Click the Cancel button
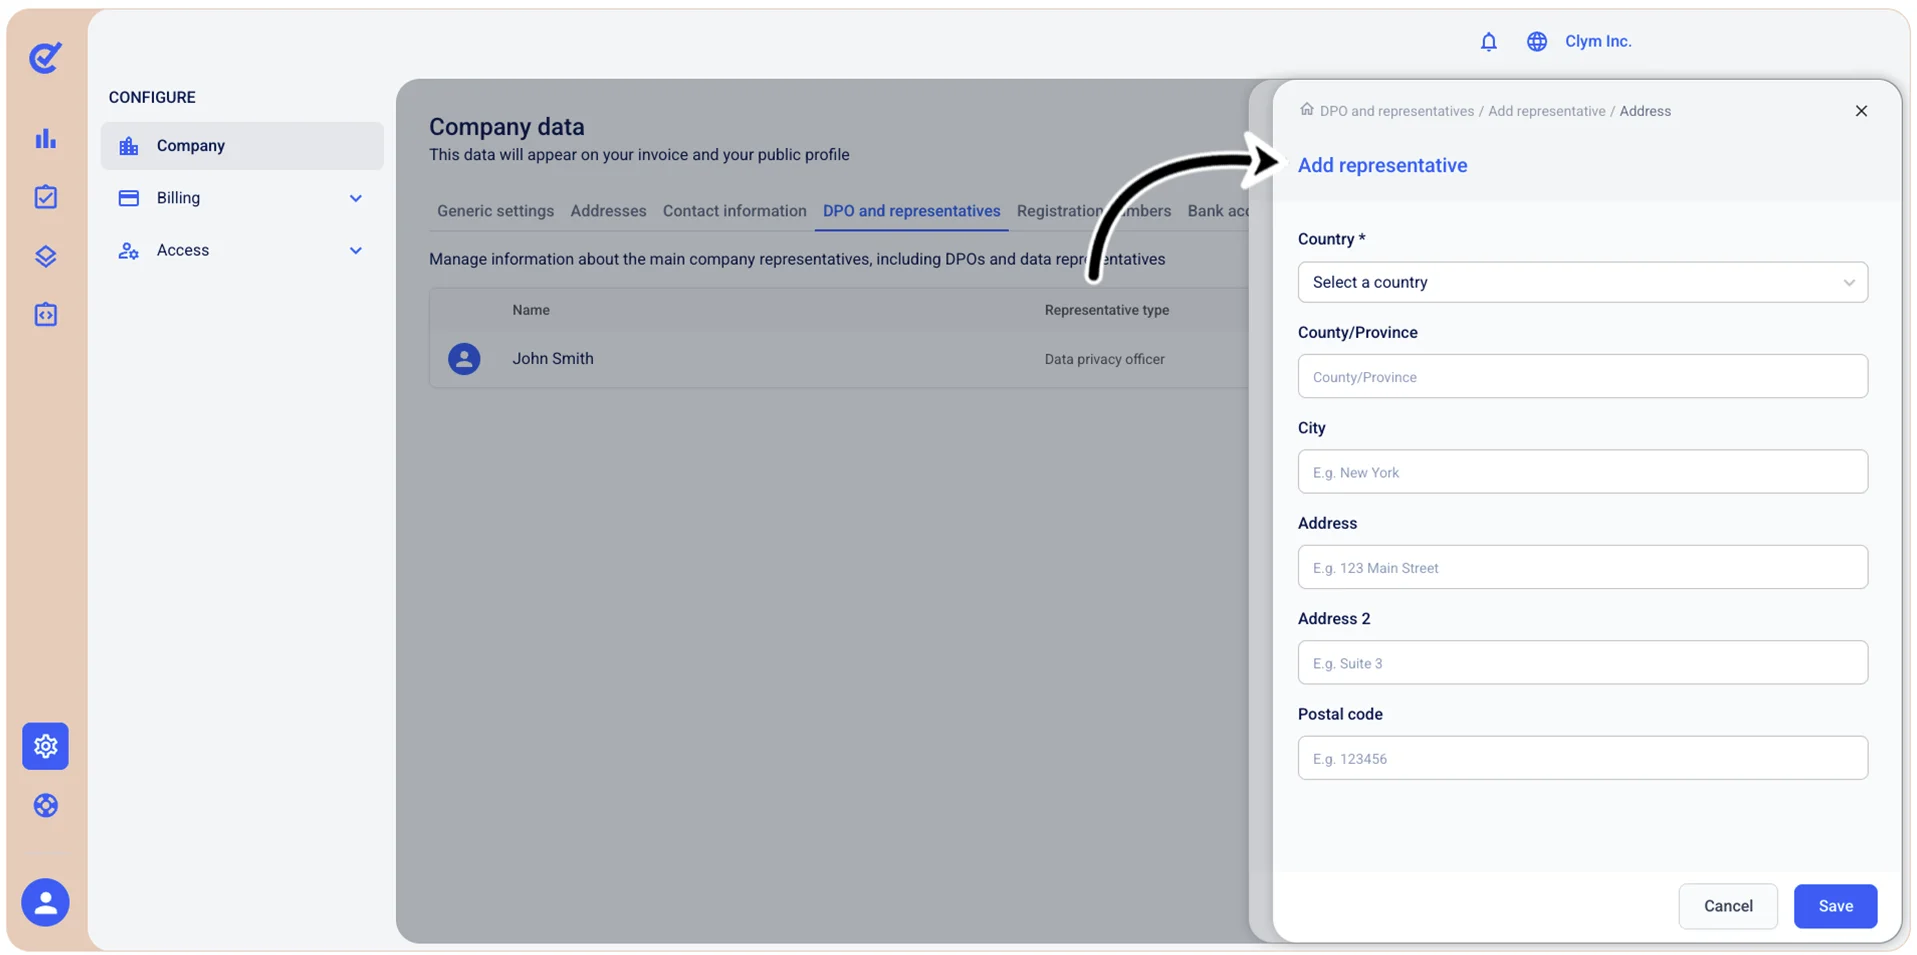The height and width of the screenshot is (955, 1917). [x=1727, y=906]
